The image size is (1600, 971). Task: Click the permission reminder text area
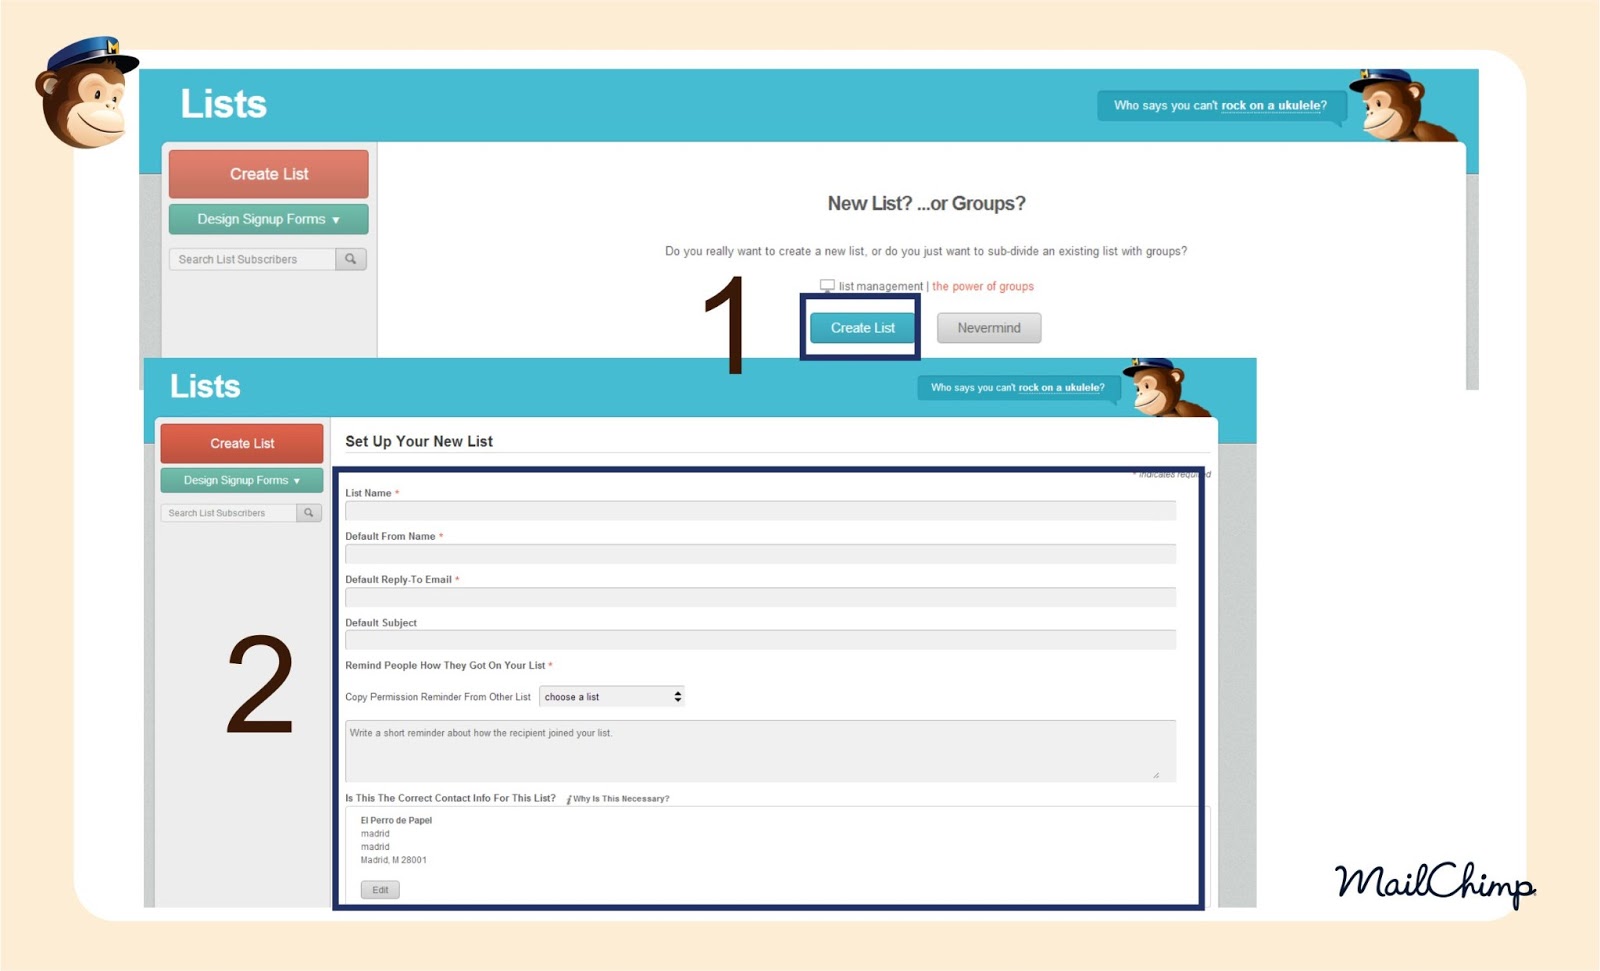tap(760, 751)
